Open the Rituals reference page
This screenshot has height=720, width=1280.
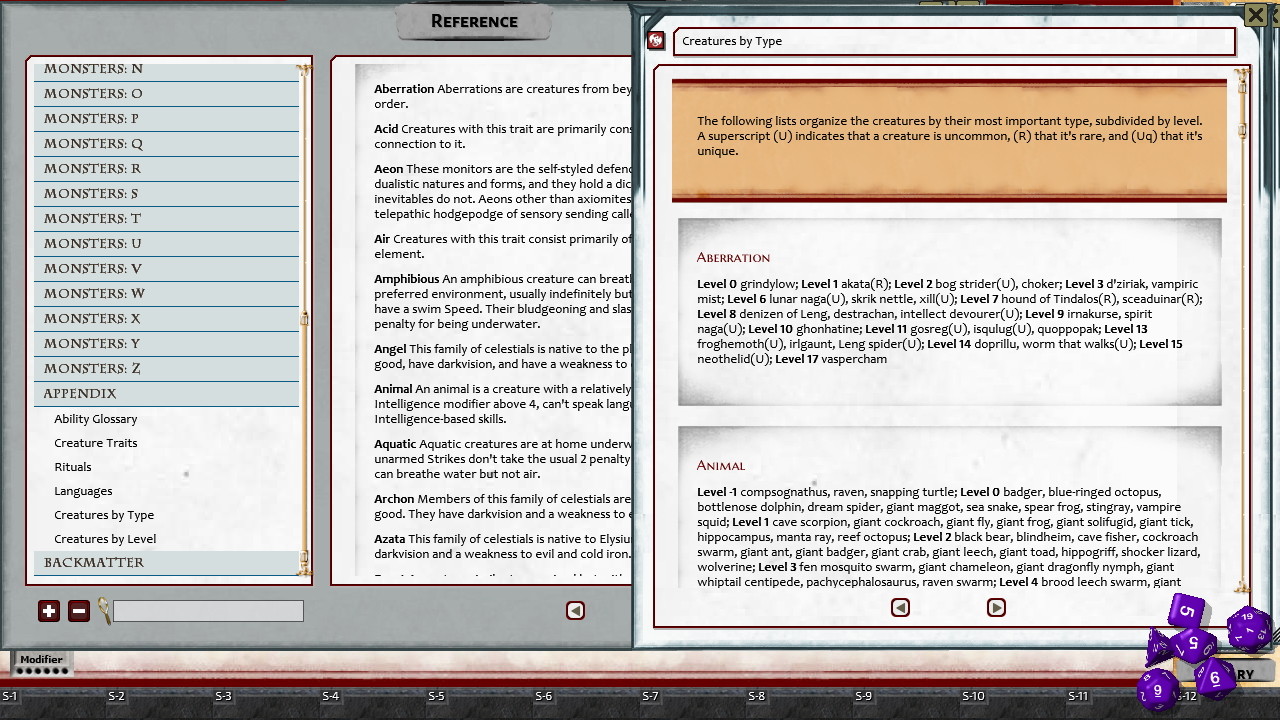[x=72, y=466]
